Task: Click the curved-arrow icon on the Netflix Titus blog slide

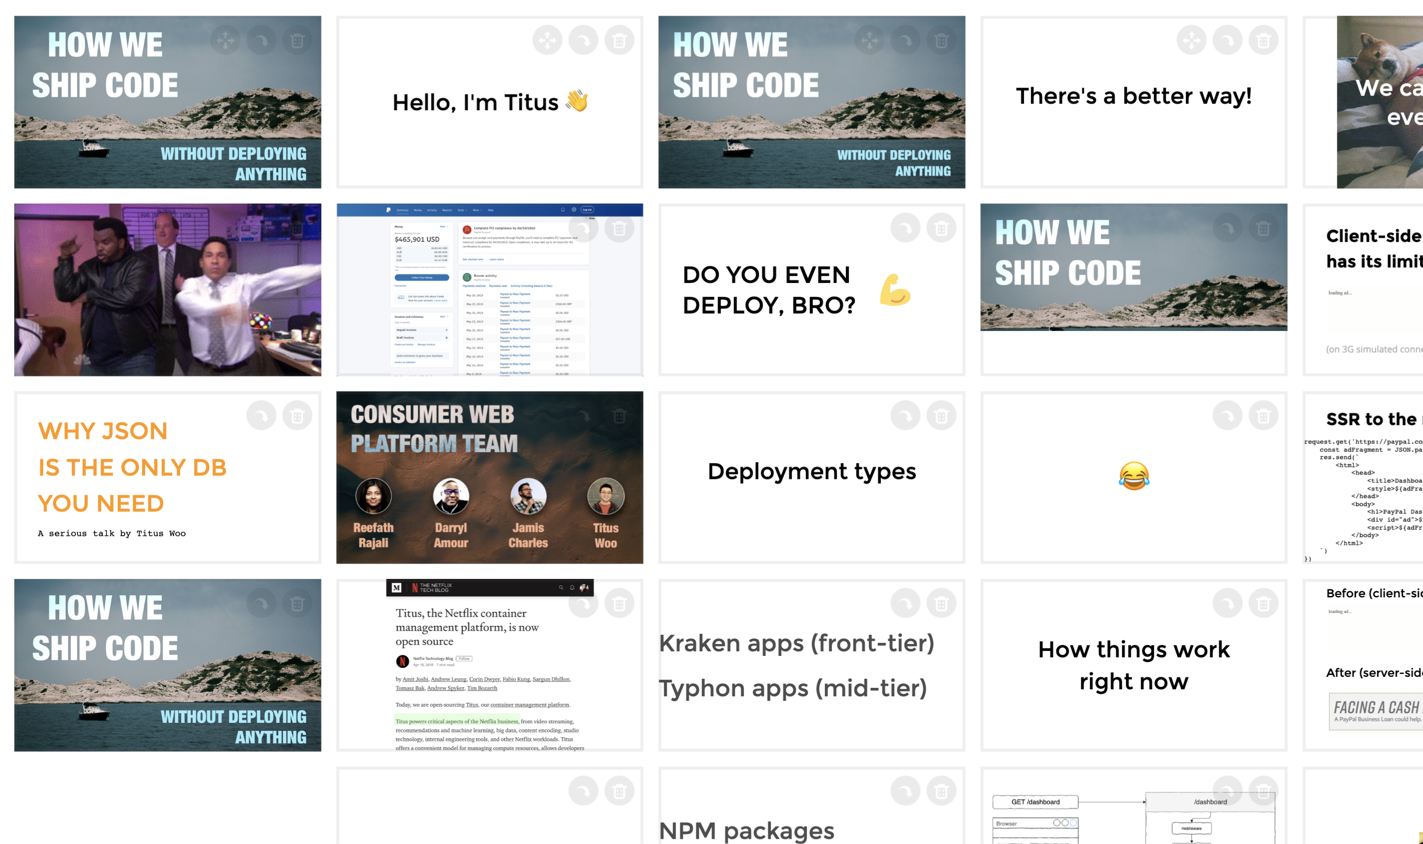Action: pos(583,603)
